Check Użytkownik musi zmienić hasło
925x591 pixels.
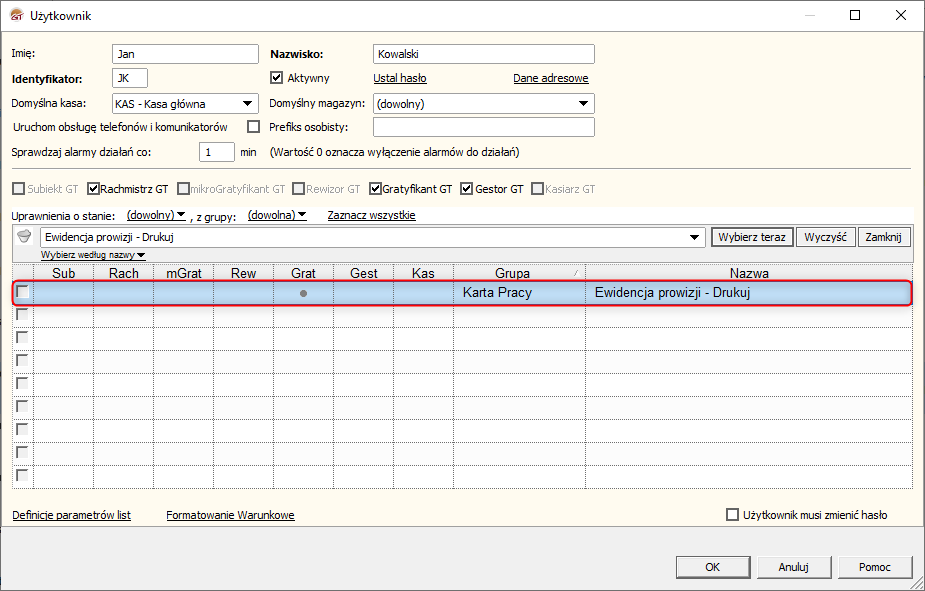coord(732,515)
